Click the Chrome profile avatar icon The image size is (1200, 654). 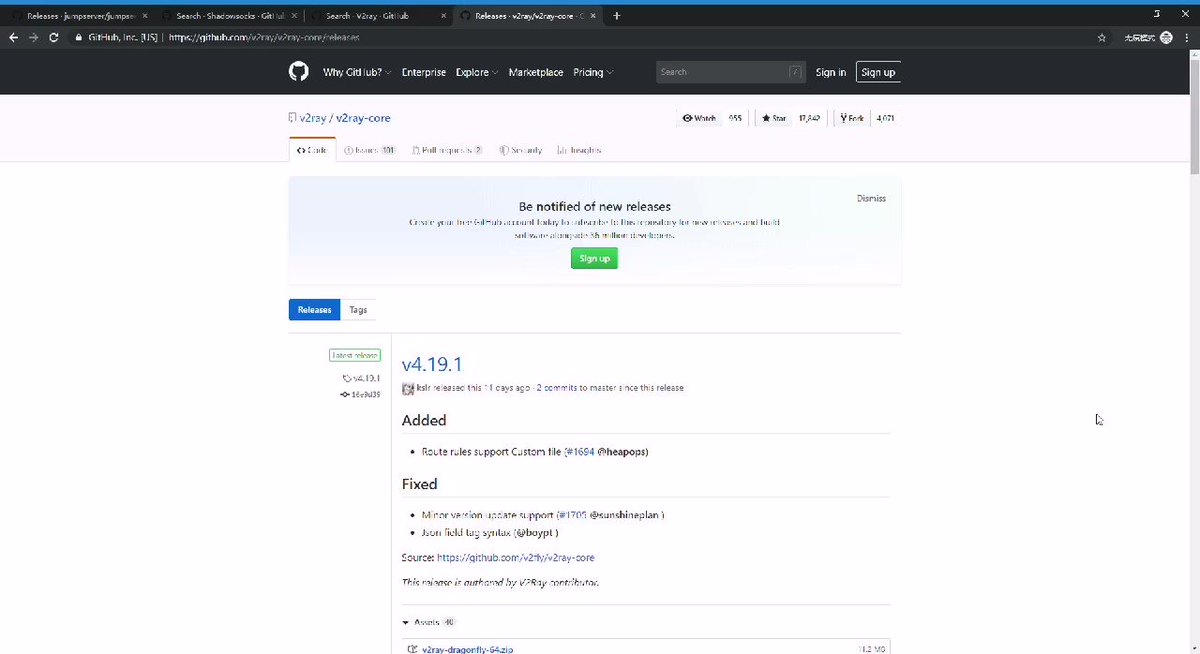pyautogui.click(x=1165, y=37)
